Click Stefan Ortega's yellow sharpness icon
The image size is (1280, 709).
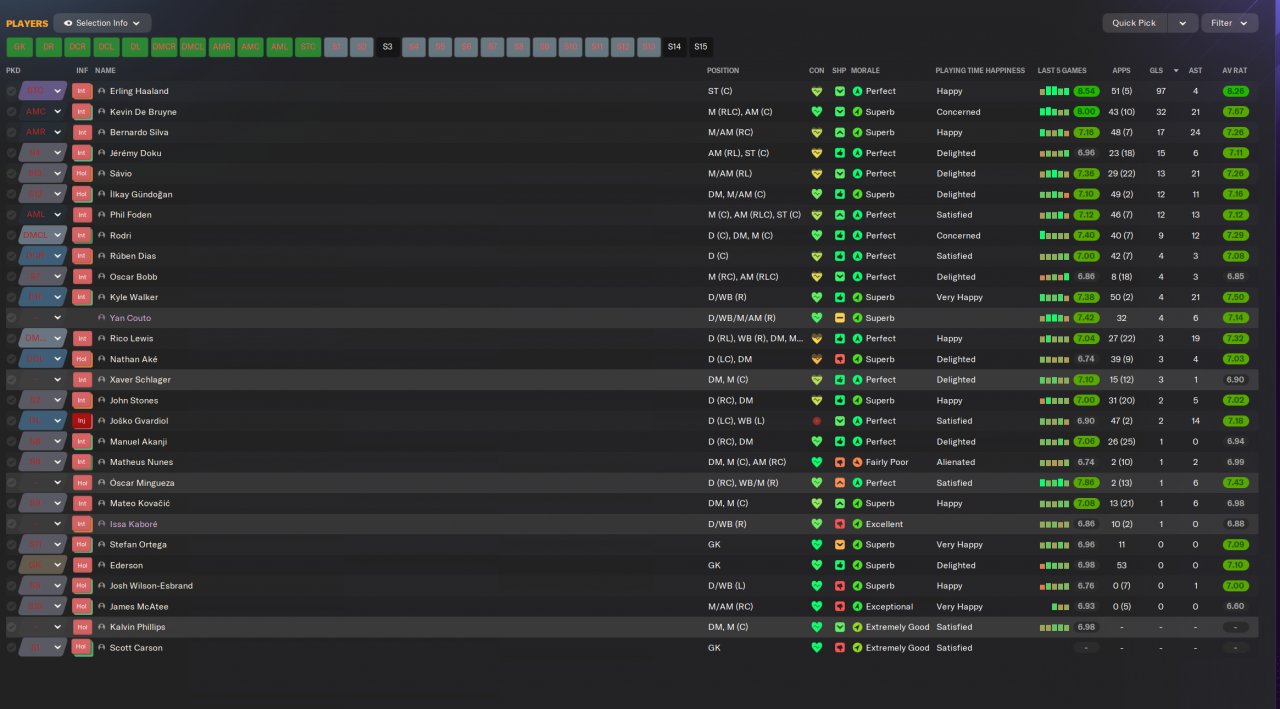(x=840, y=545)
